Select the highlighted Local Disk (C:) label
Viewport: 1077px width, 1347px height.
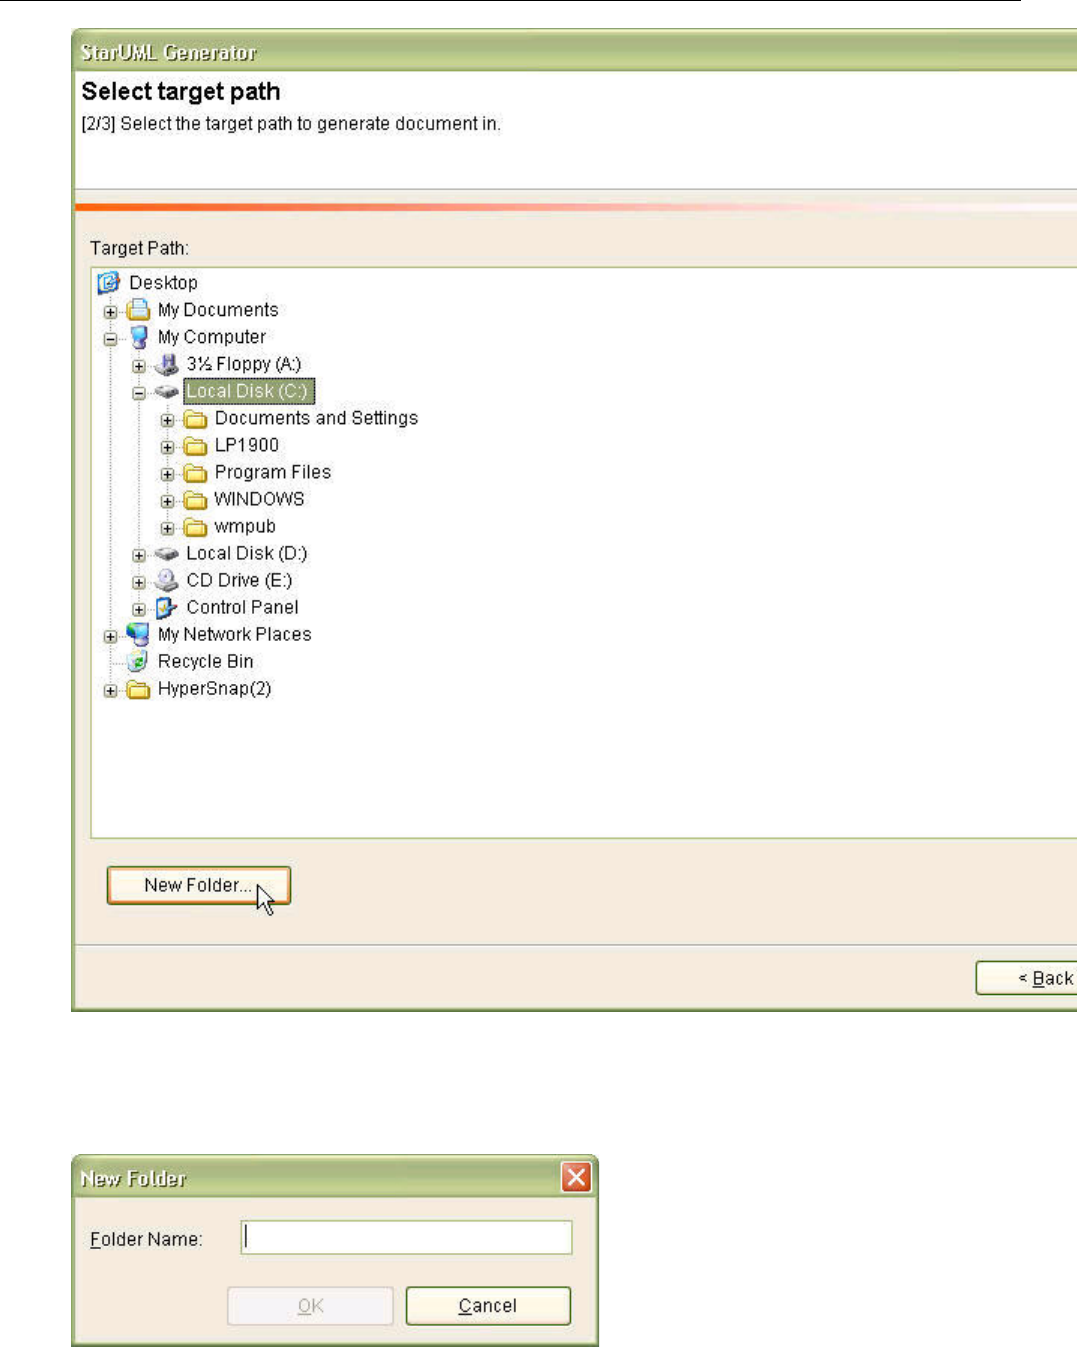pos(249,391)
